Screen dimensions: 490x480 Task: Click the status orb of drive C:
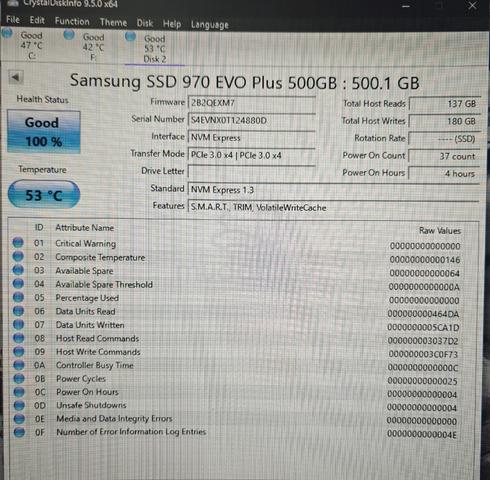point(7,33)
